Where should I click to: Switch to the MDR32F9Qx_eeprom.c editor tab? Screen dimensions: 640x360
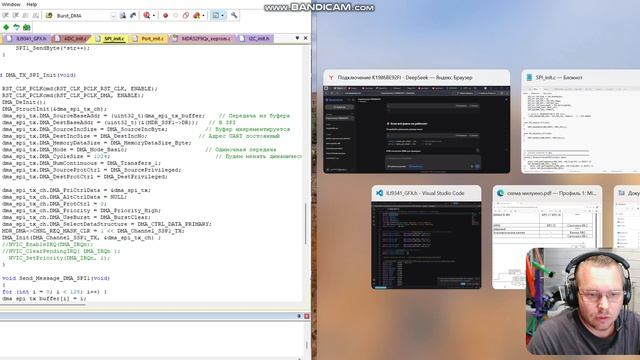202,38
